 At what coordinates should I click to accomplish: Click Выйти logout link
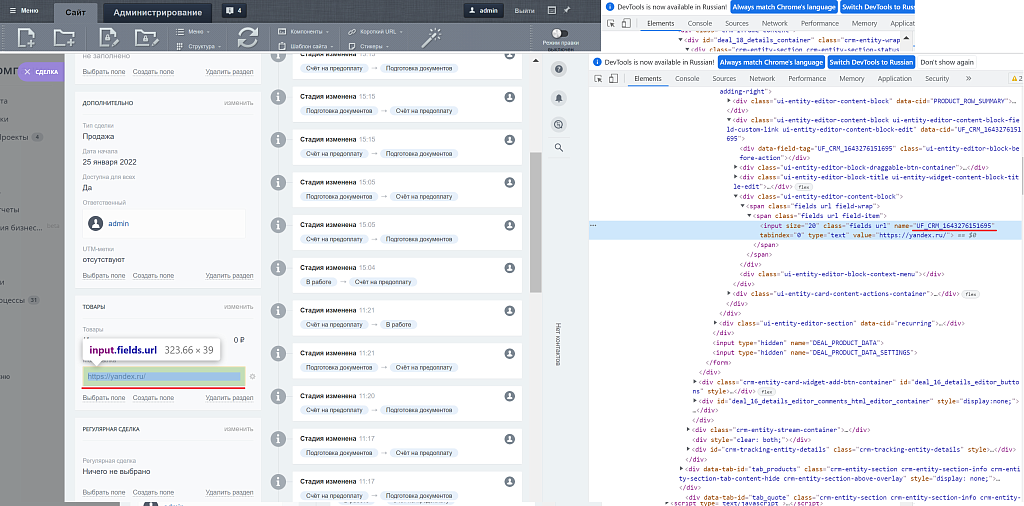coord(524,11)
